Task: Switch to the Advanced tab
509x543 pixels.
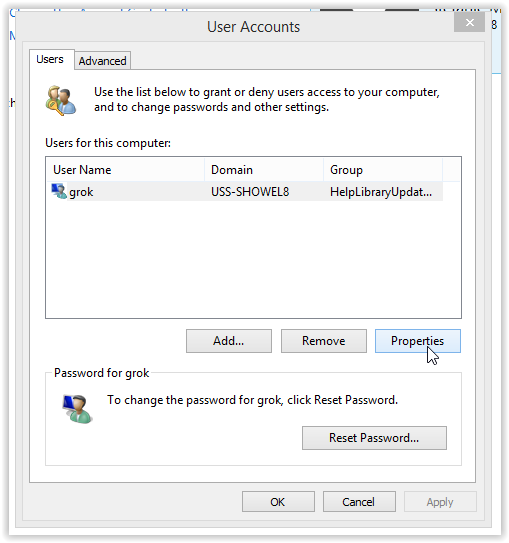Action: pos(102,61)
